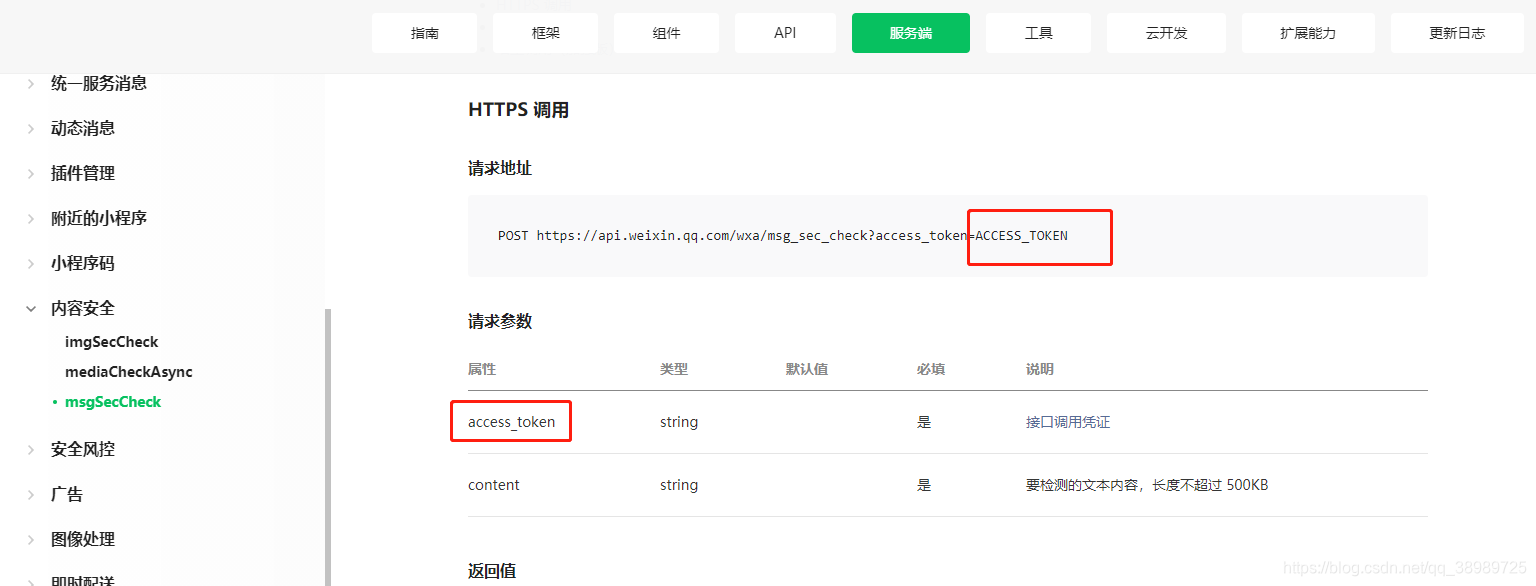Open the 框架 documentation tab

544,32
